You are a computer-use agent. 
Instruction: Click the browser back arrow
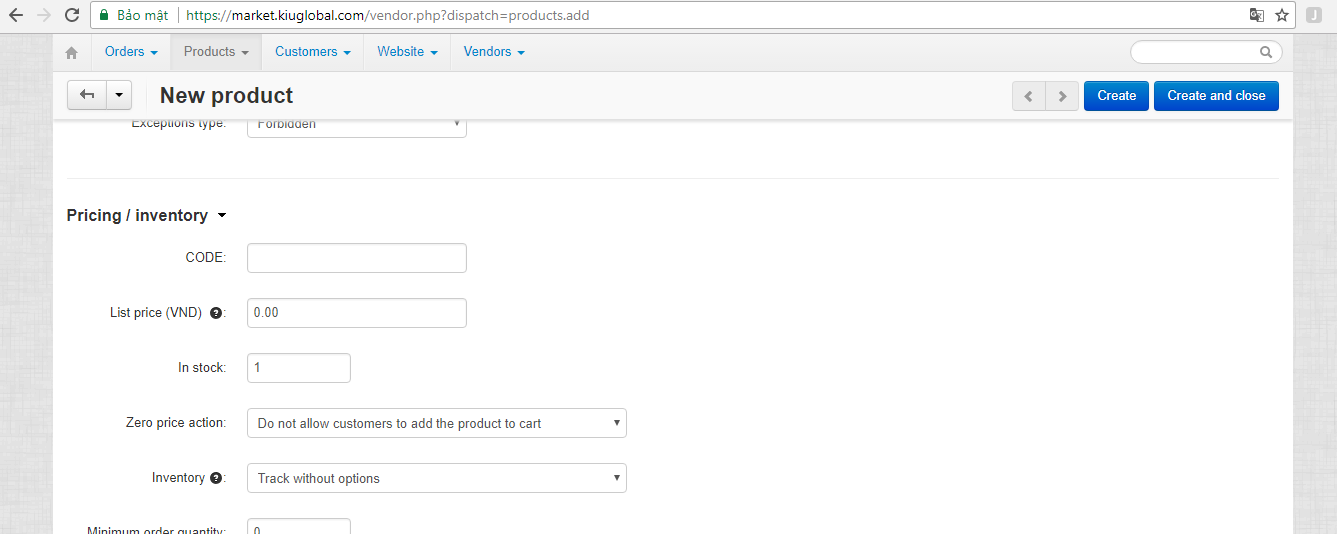point(16,15)
